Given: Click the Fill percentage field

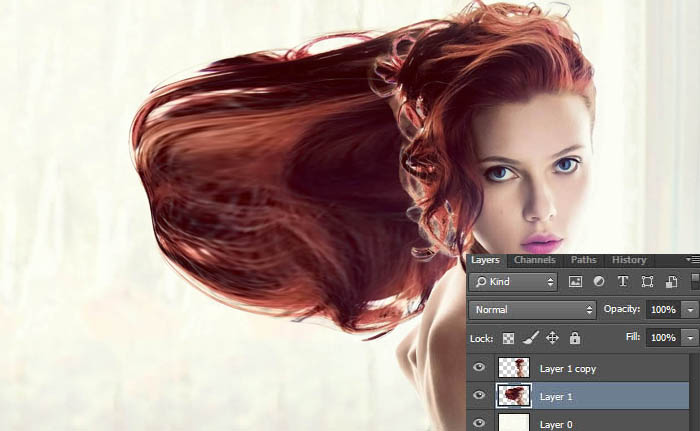Looking at the screenshot, I should (662, 338).
